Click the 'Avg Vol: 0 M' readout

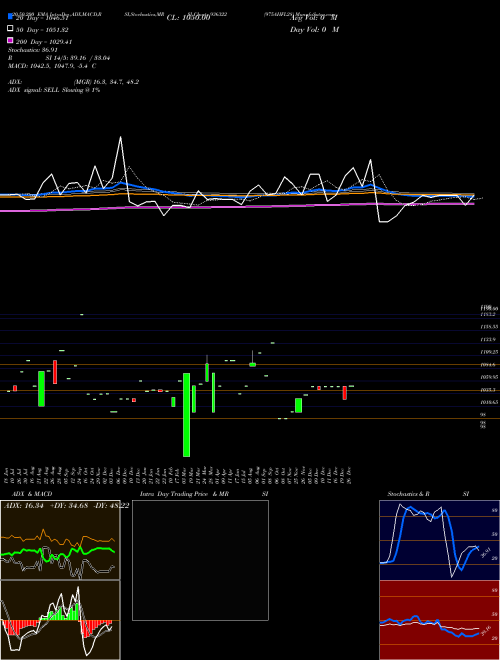tap(314, 18)
